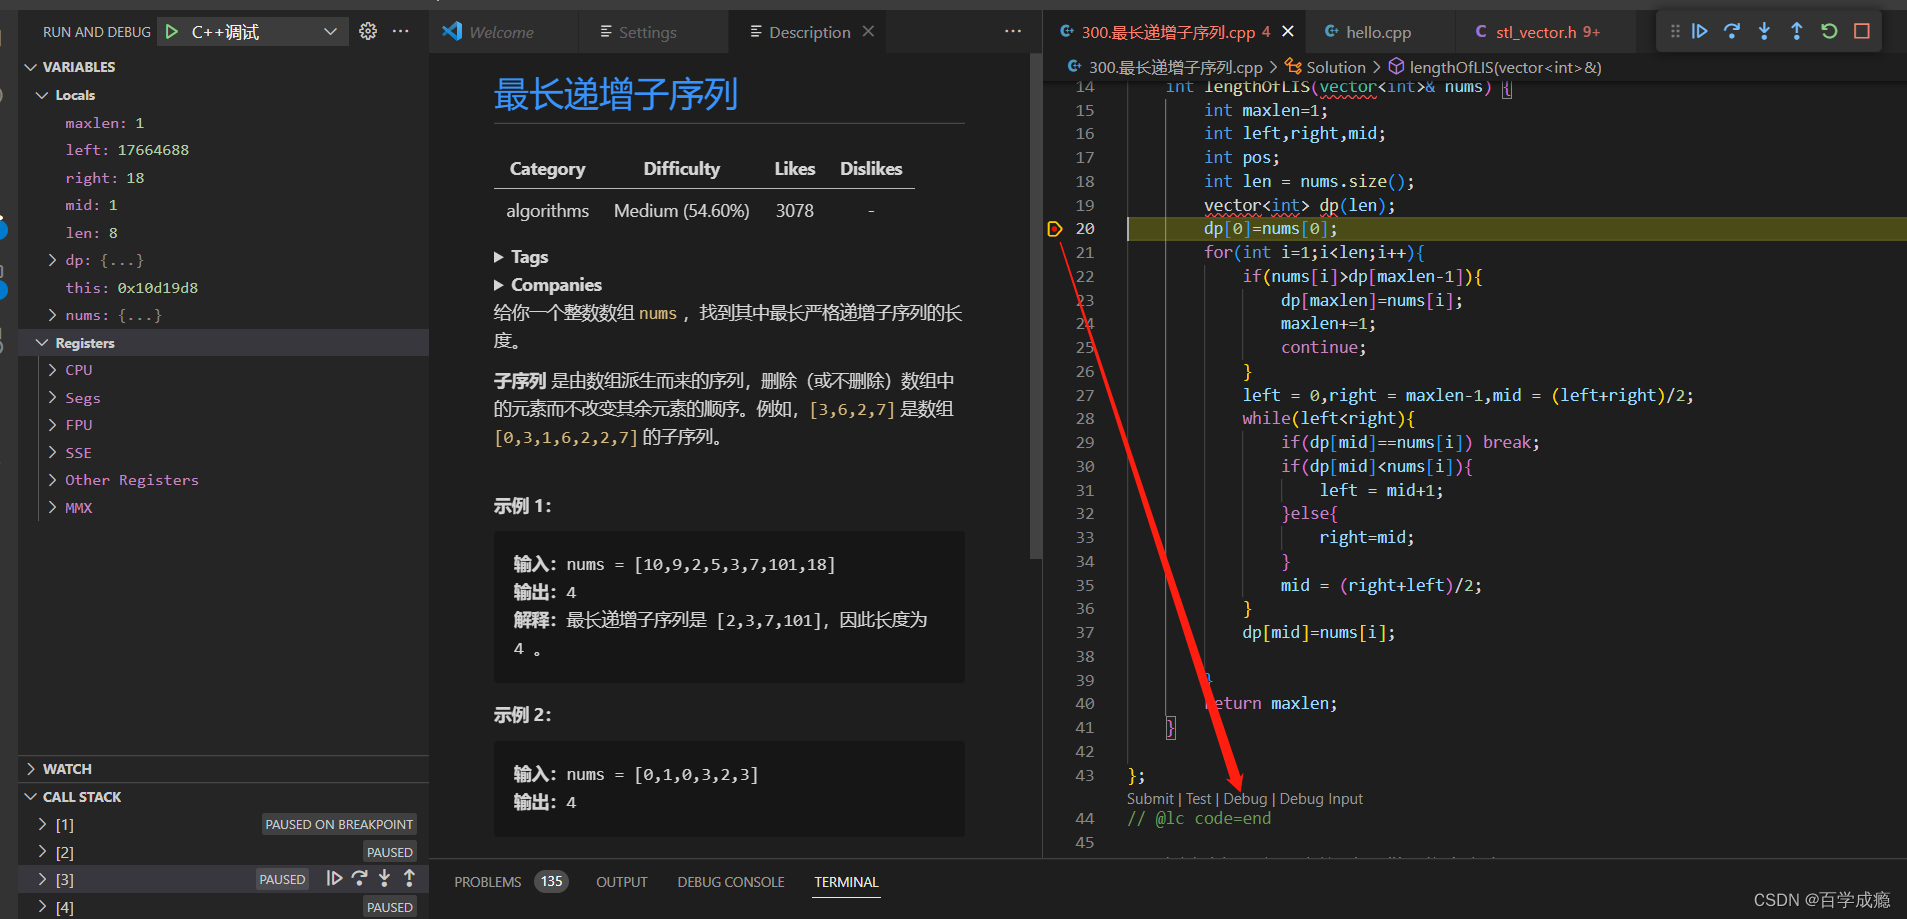Close the Description tab
This screenshot has width=1907, height=919.
tap(868, 32)
